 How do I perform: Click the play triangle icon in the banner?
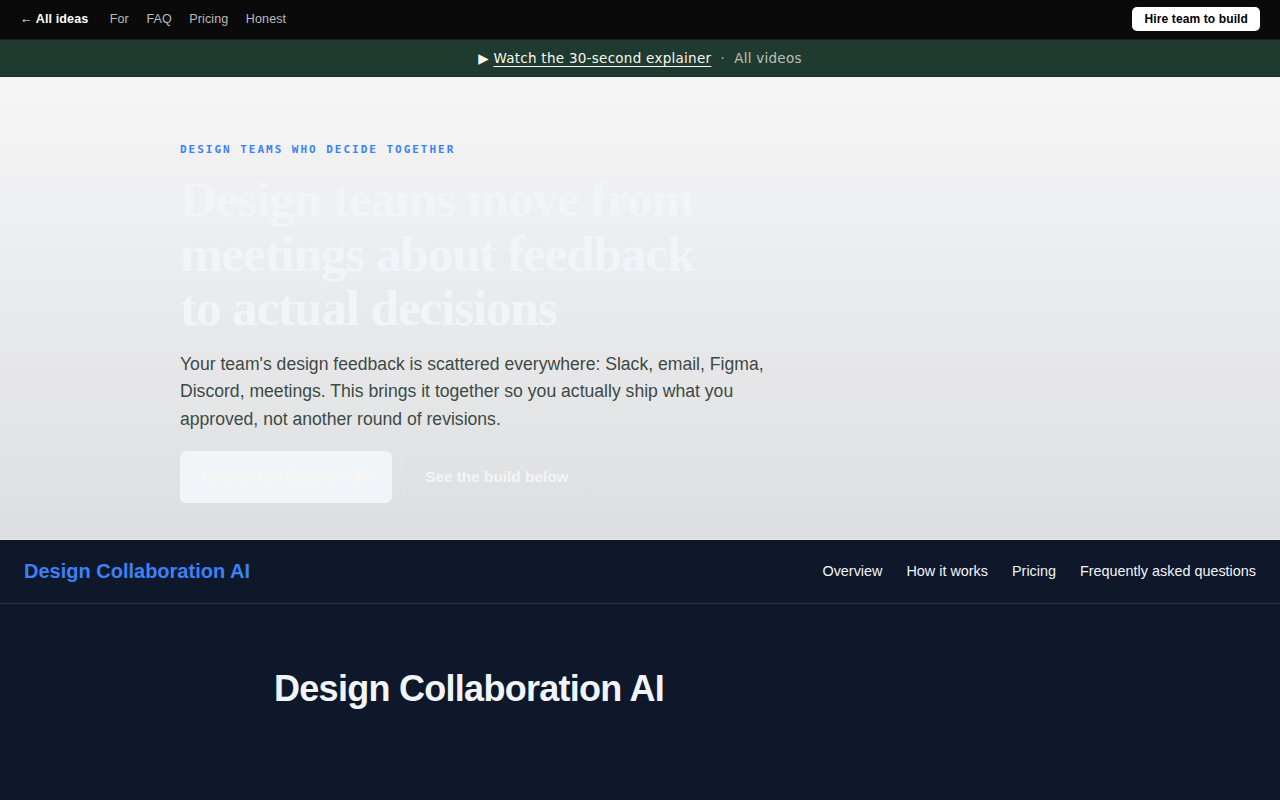tap(484, 59)
